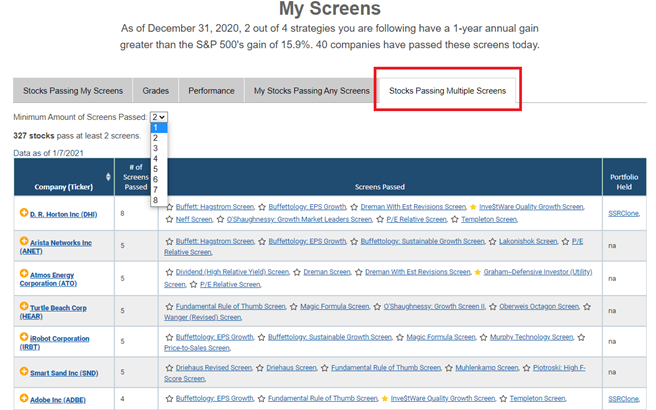This screenshot has height=410, width=656.
Task: Unfavorite gold star Inve$tWare Quality Growth, D. R. Horton row
Action: [473, 207]
